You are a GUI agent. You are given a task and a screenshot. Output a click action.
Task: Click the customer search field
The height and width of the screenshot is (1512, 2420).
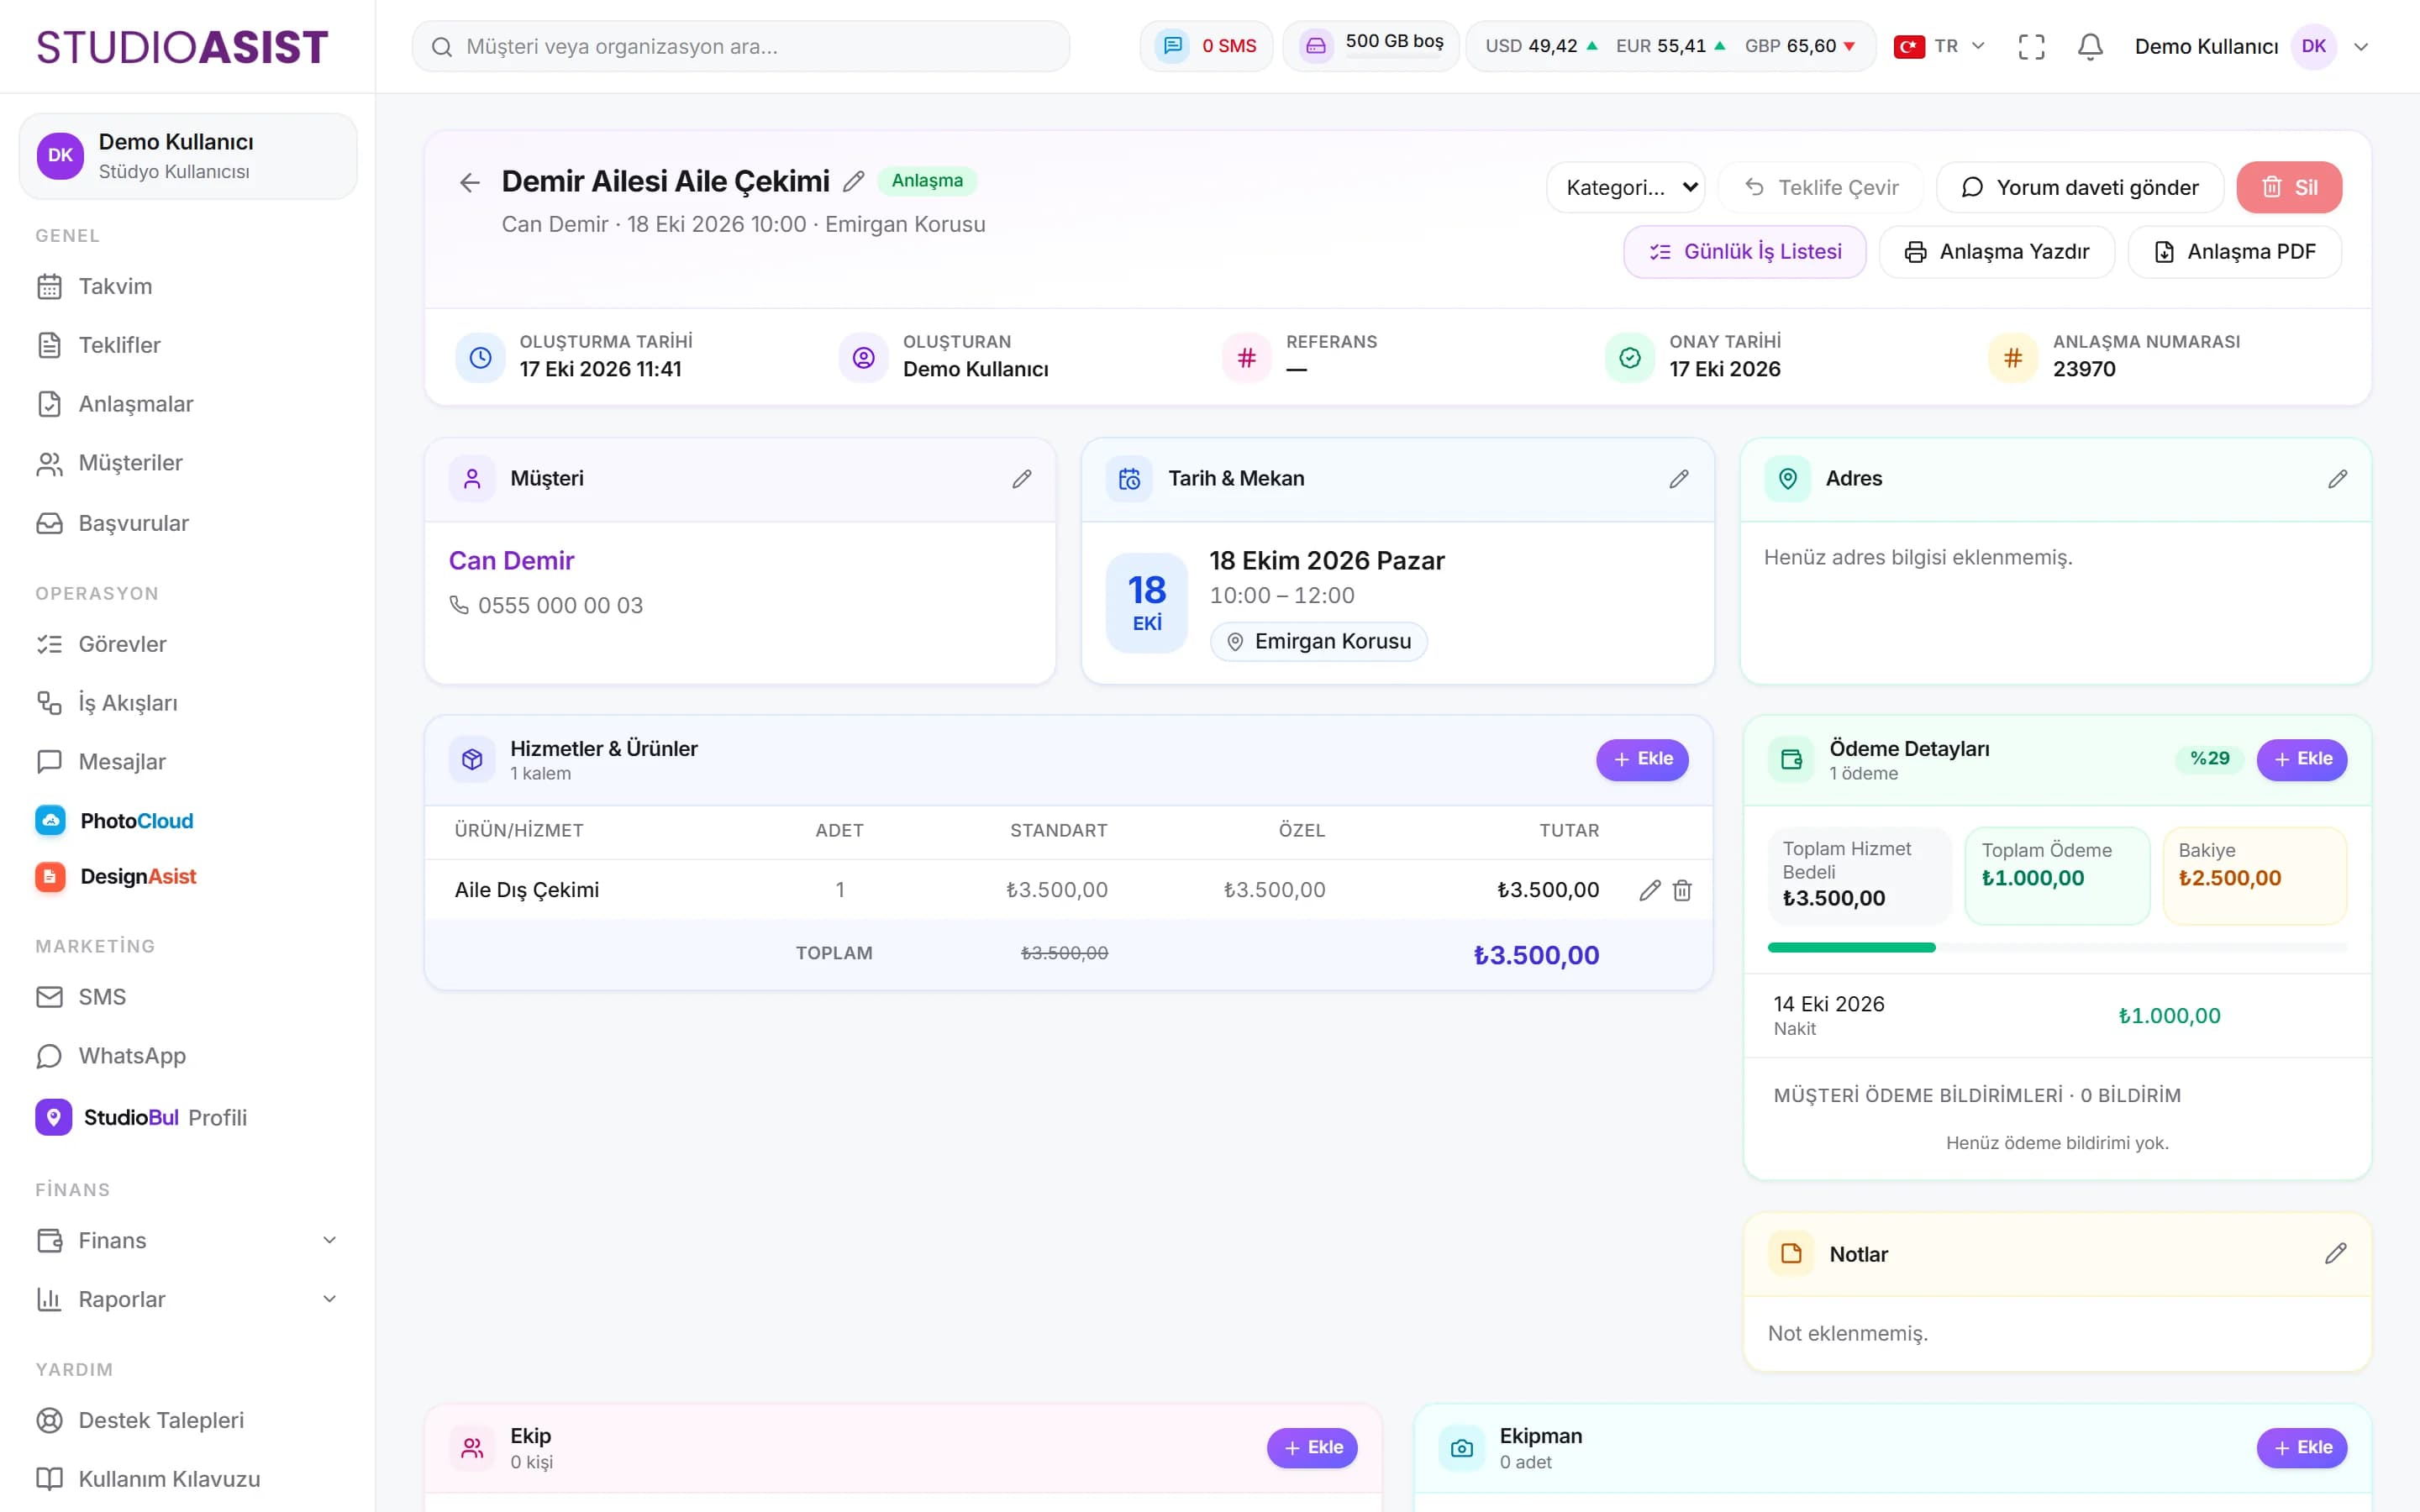click(x=740, y=46)
